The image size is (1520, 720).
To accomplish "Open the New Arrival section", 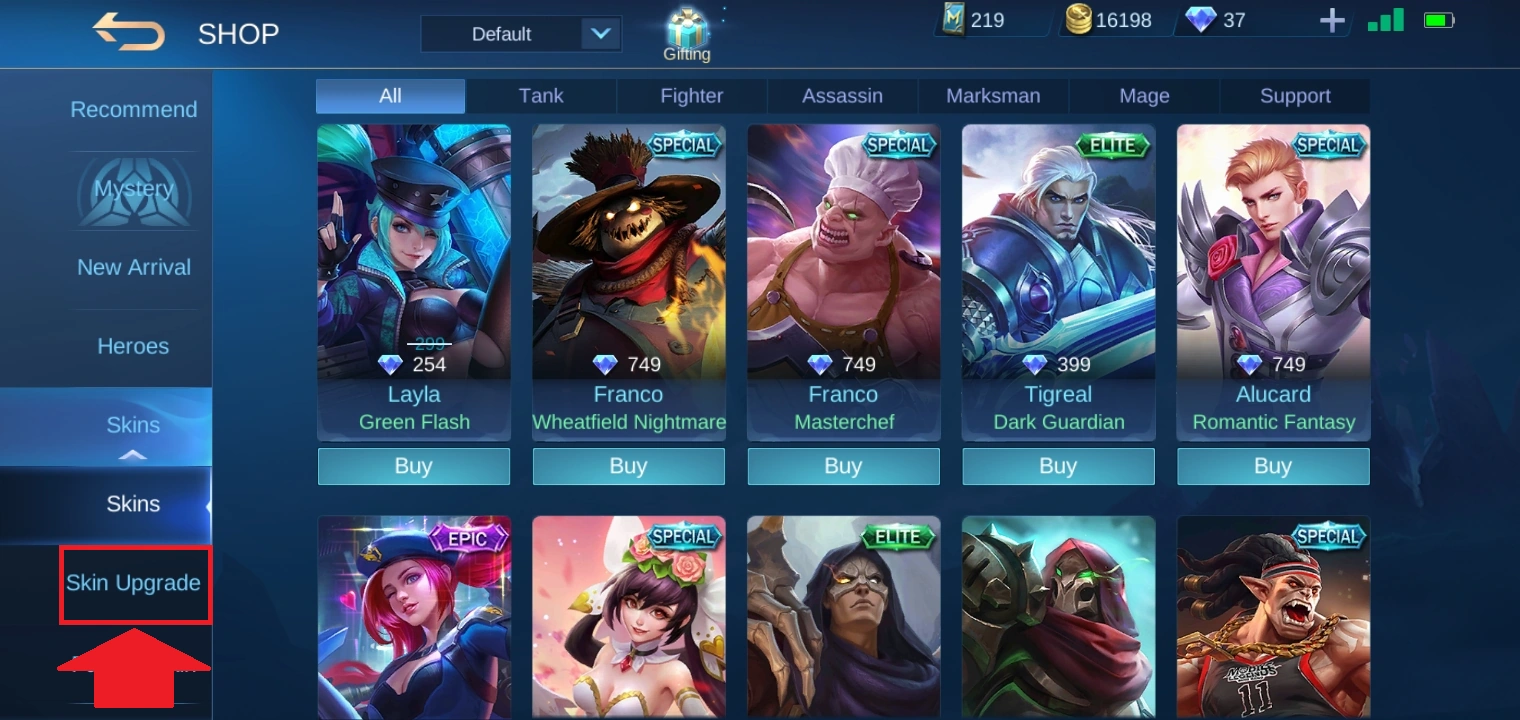I will coord(134,267).
